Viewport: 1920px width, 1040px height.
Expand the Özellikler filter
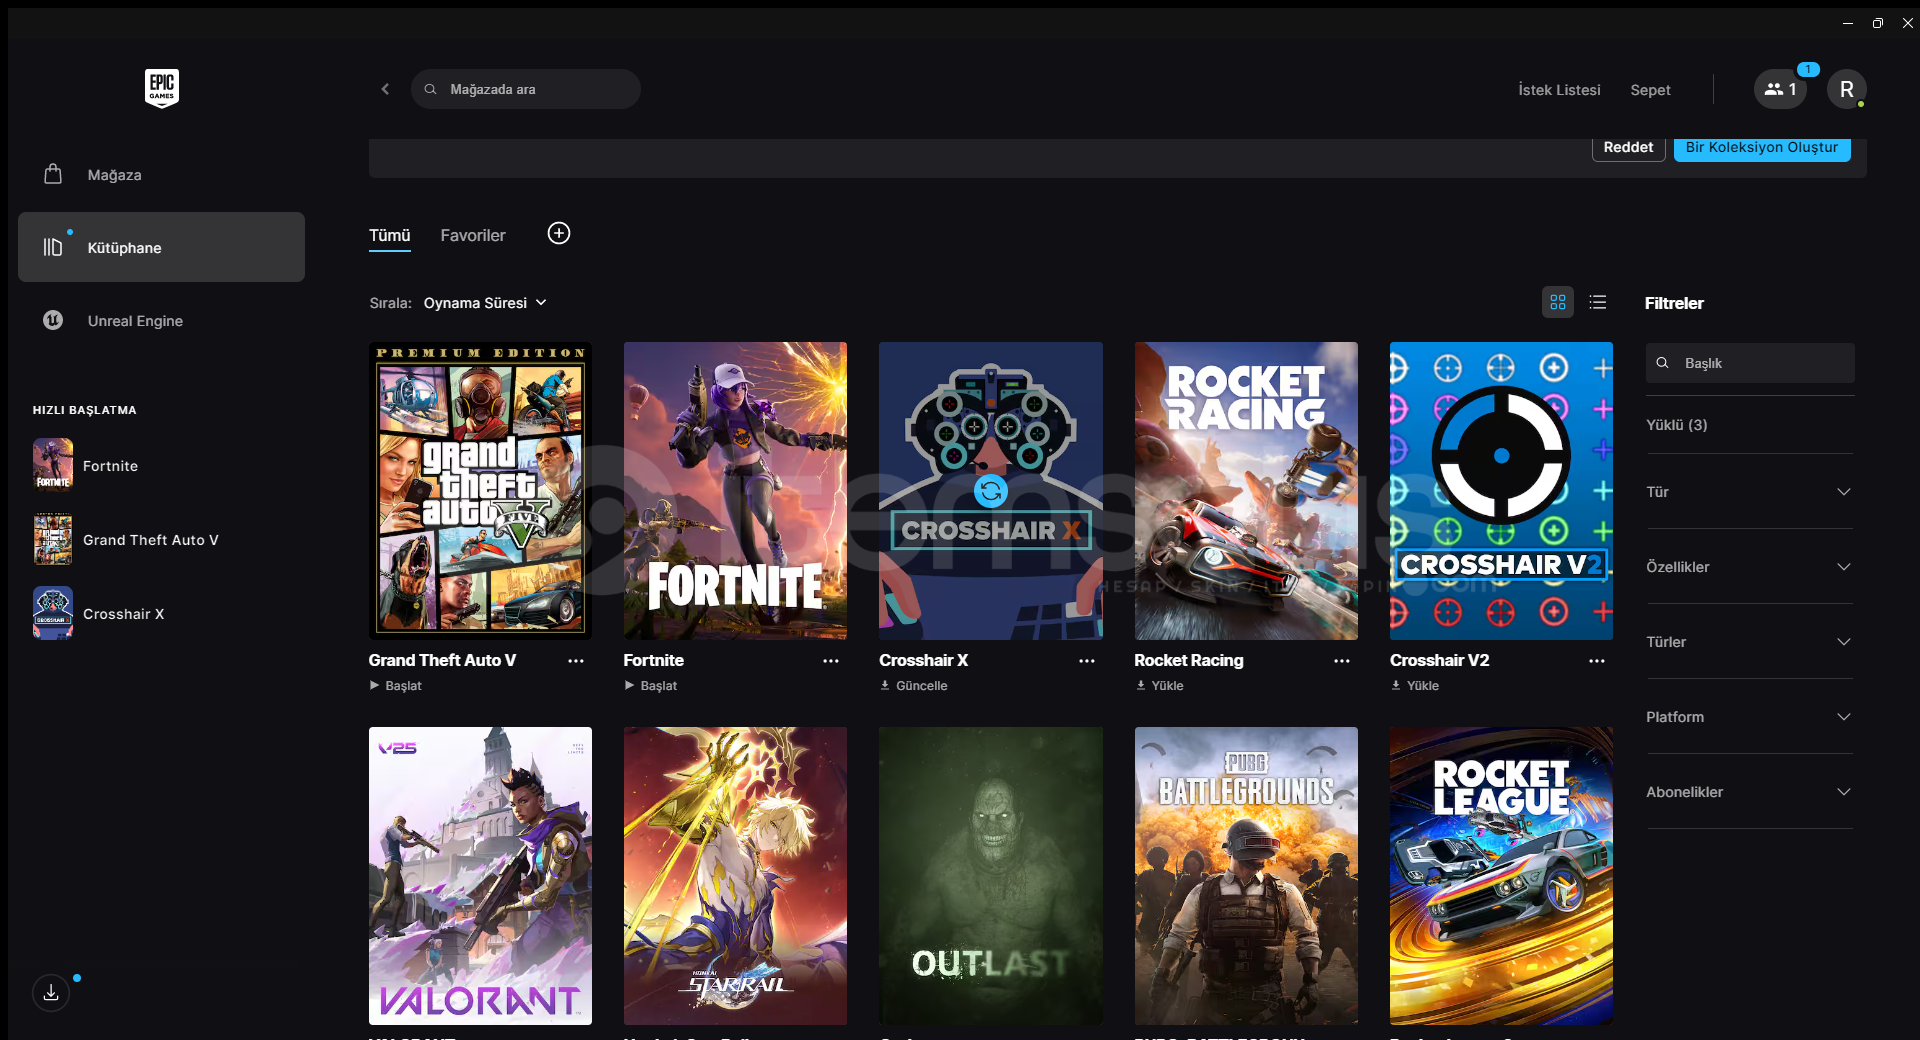1749,567
